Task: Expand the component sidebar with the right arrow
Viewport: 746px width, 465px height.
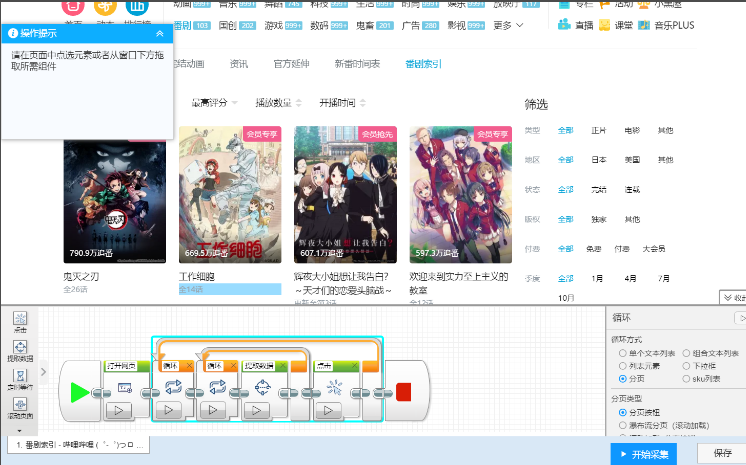Action: pyautogui.click(x=43, y=371)
